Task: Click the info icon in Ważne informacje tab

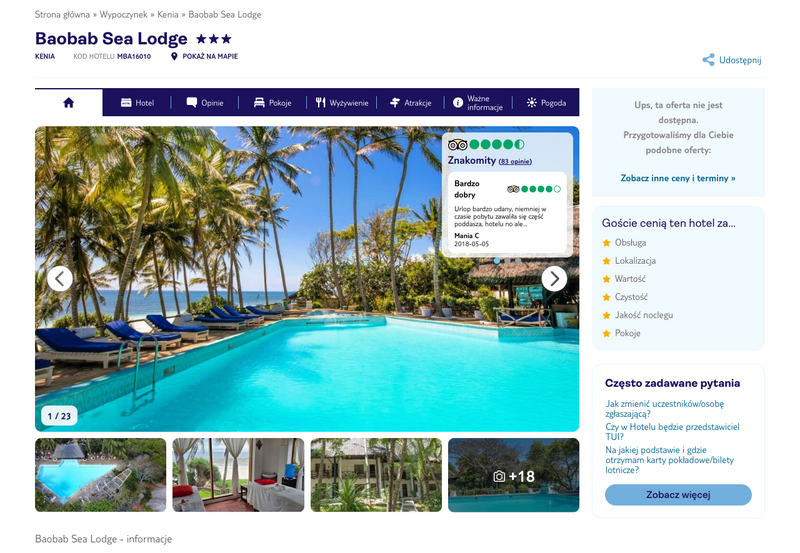Action: [x=458, y=103]
